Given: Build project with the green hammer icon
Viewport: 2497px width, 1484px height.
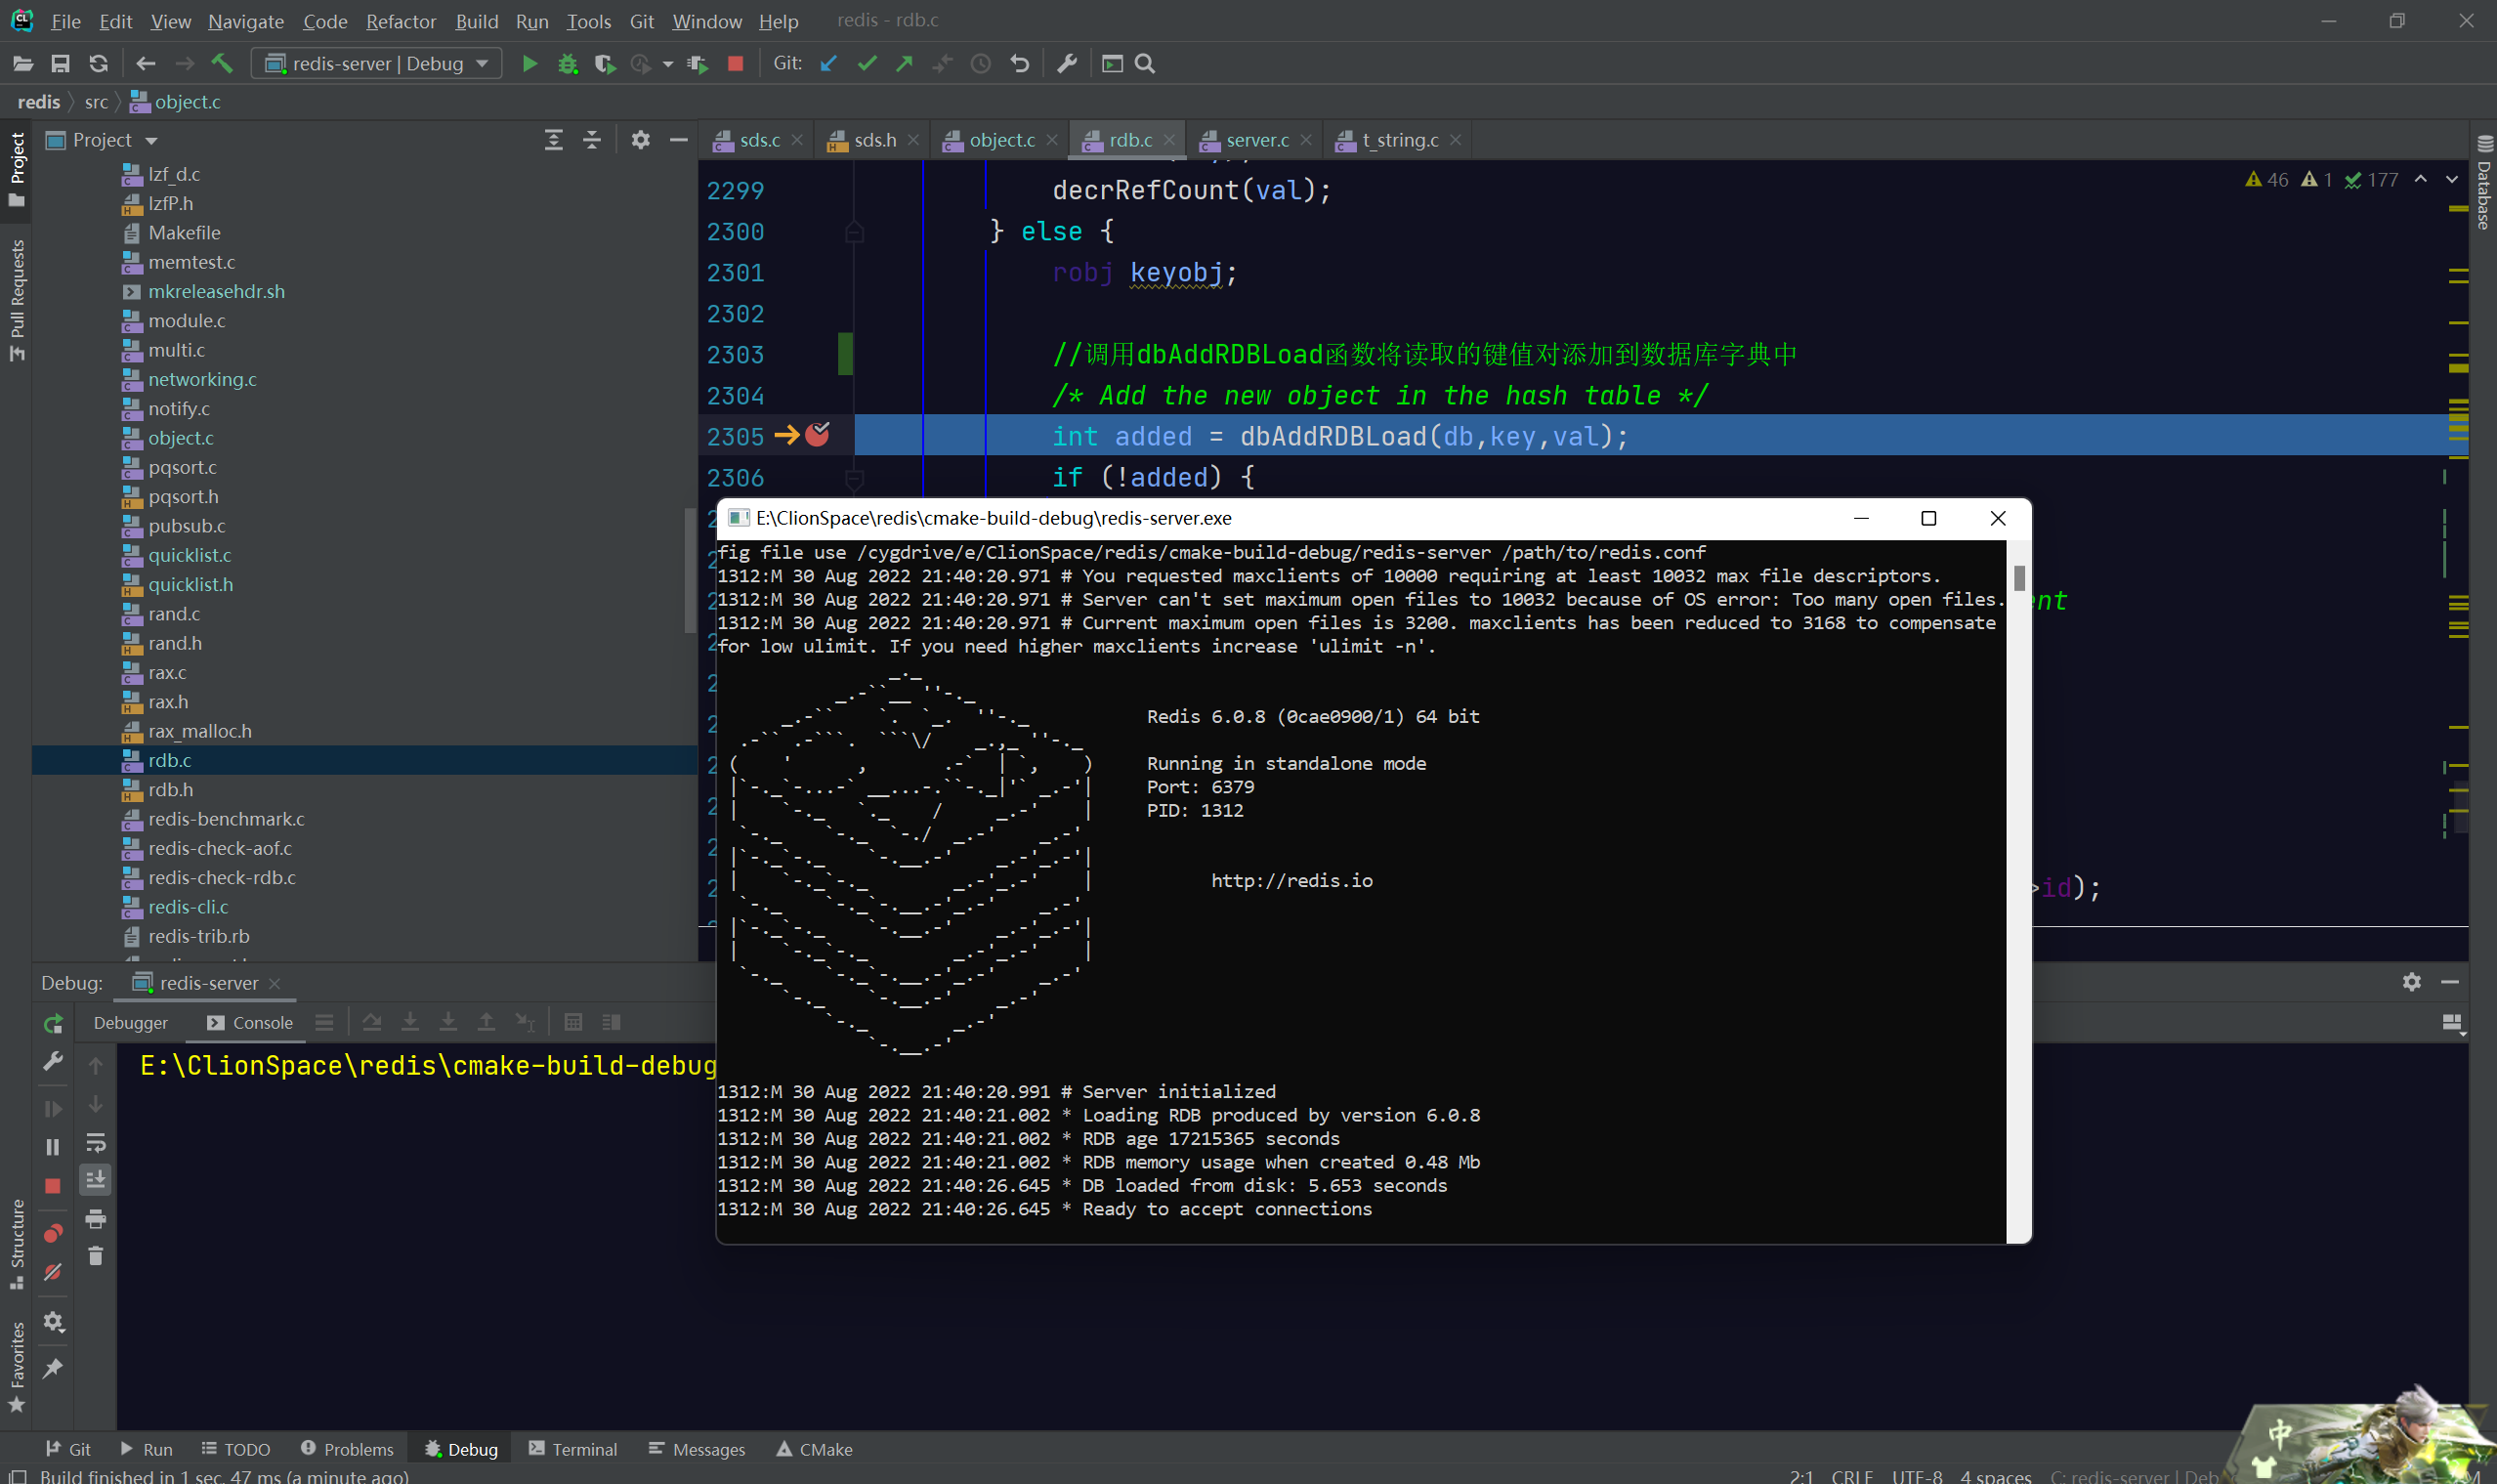Looking at the screenshot, I should coord(222,64).
